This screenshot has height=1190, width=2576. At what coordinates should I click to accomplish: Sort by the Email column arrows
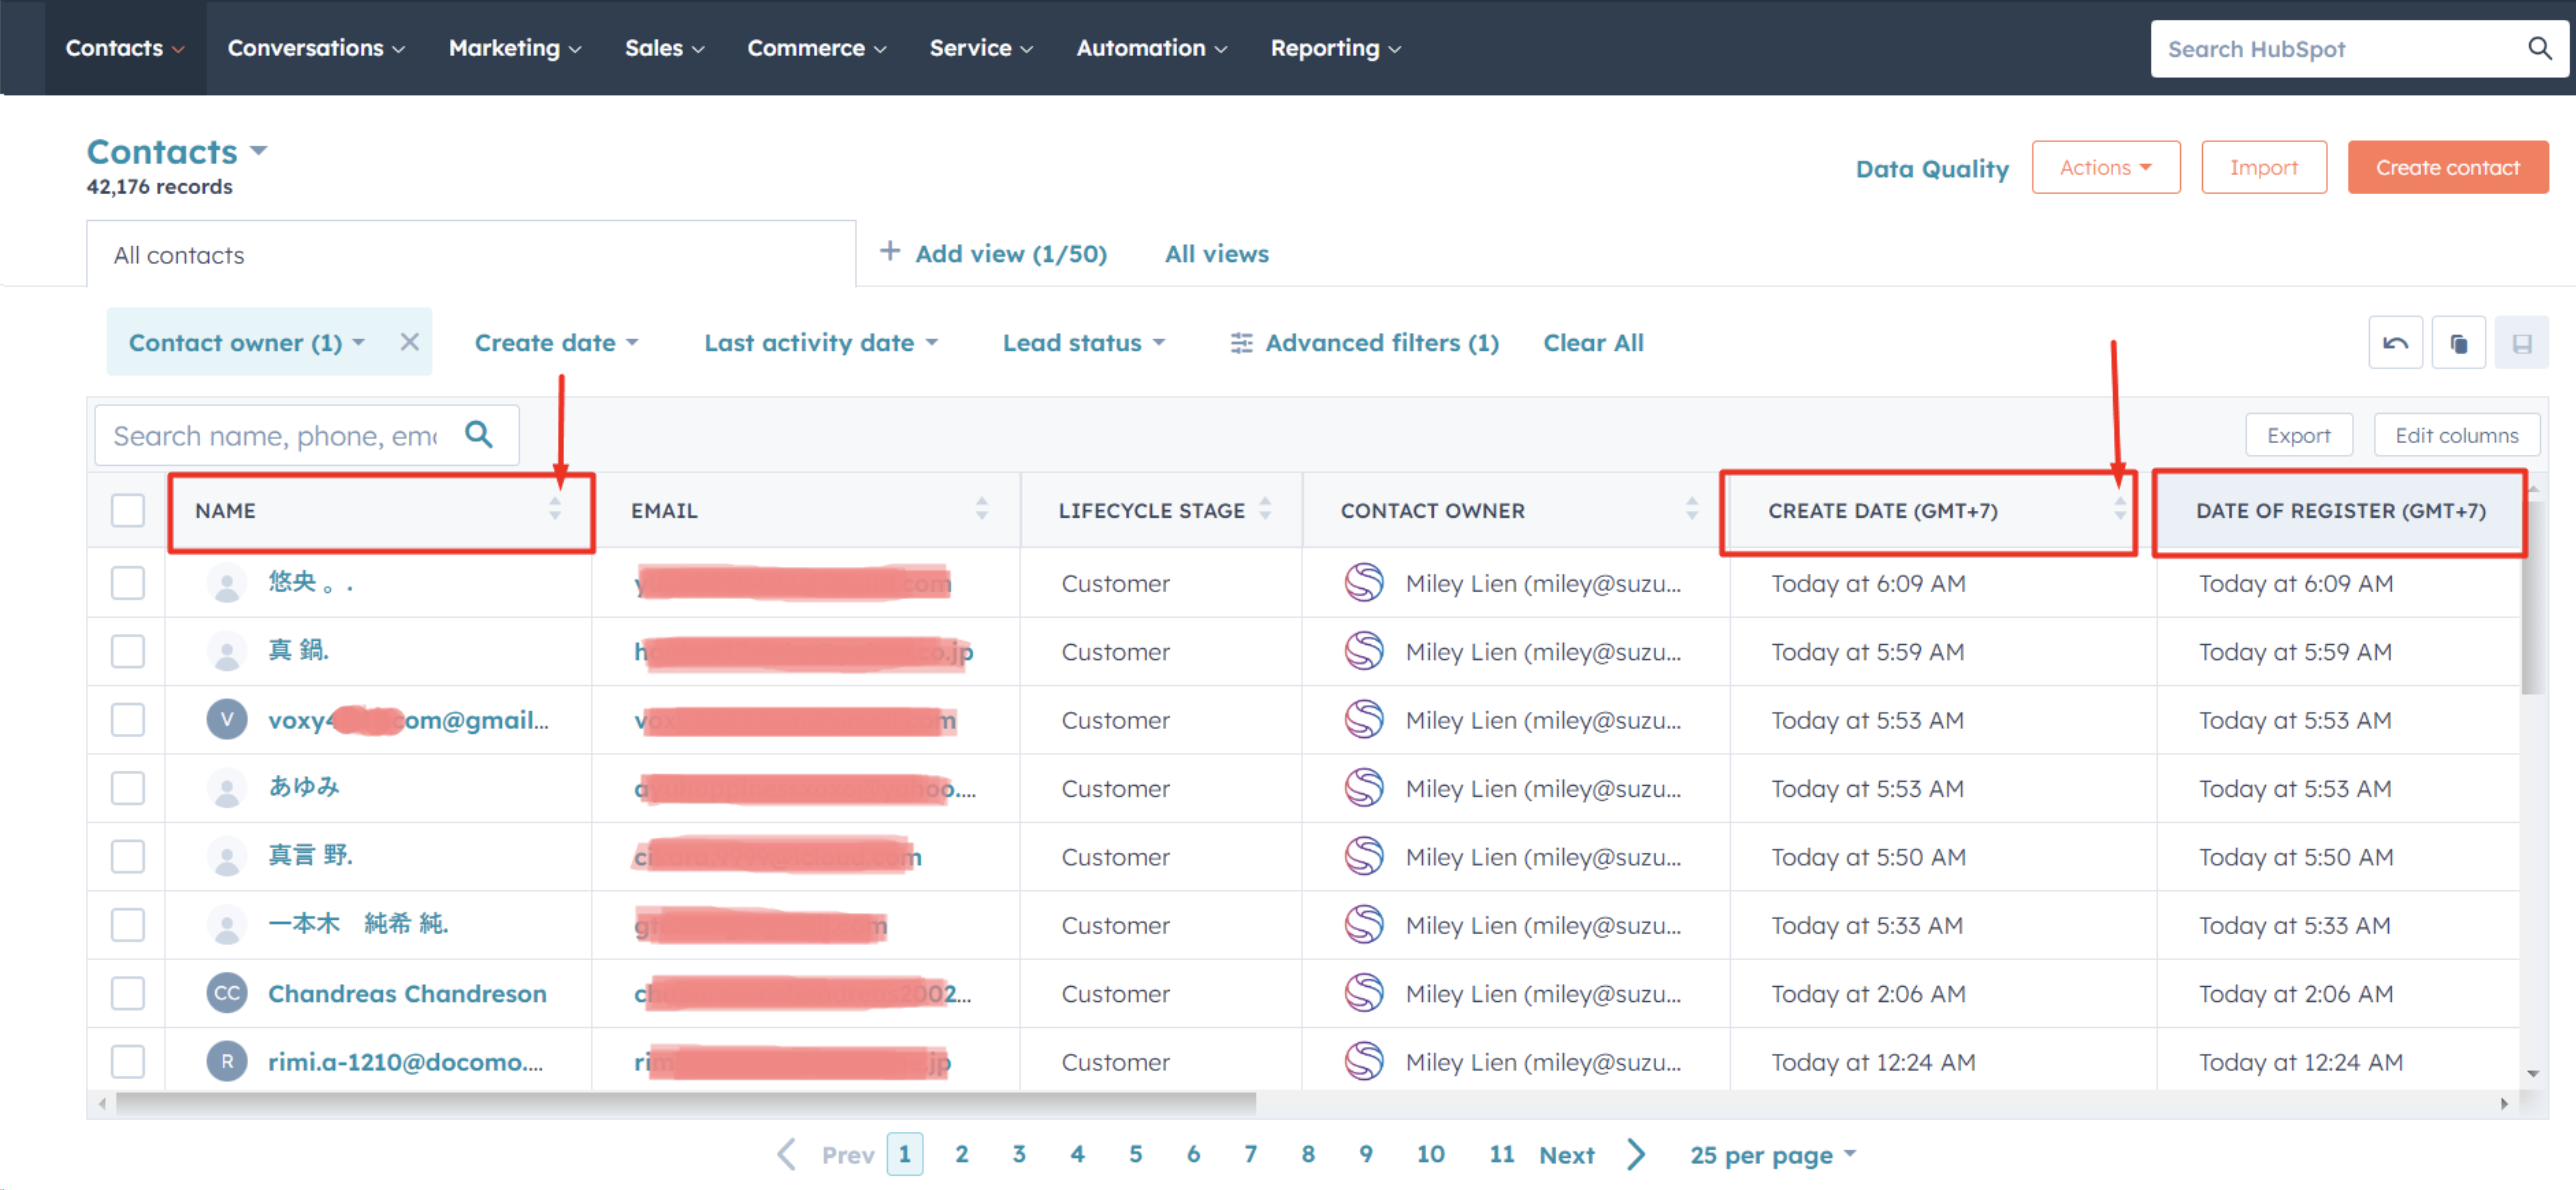pos(982,509)
